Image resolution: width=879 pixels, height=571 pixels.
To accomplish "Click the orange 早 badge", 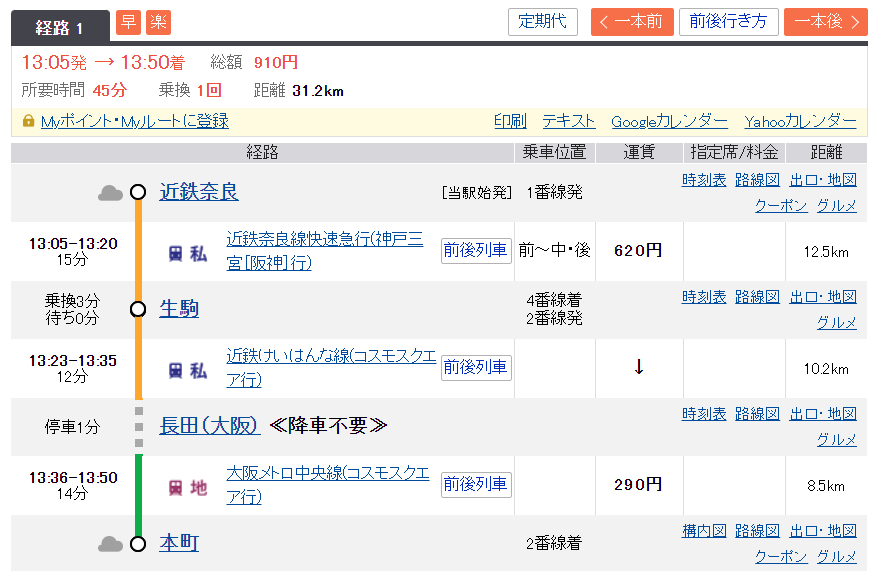I will point(128,22).
